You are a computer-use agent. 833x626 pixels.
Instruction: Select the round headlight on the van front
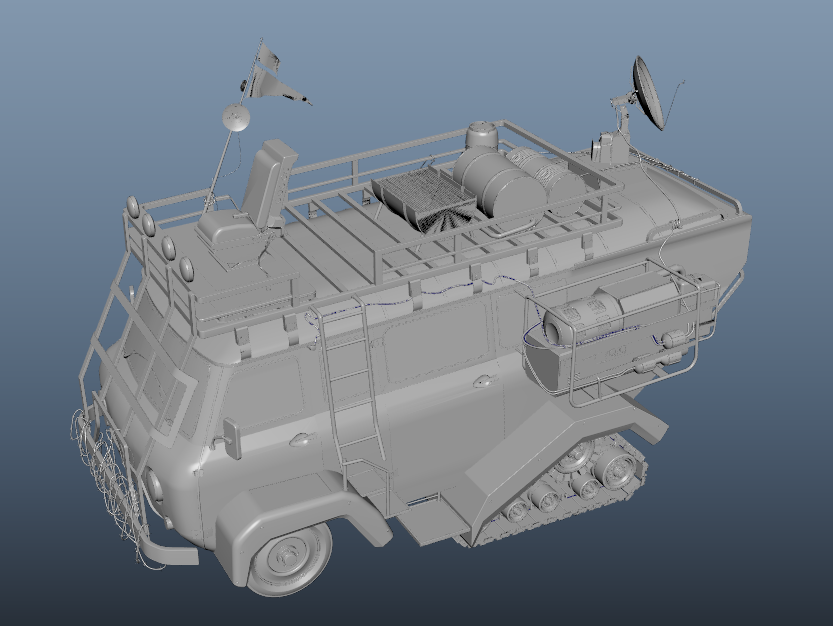[x=154, y=486]
